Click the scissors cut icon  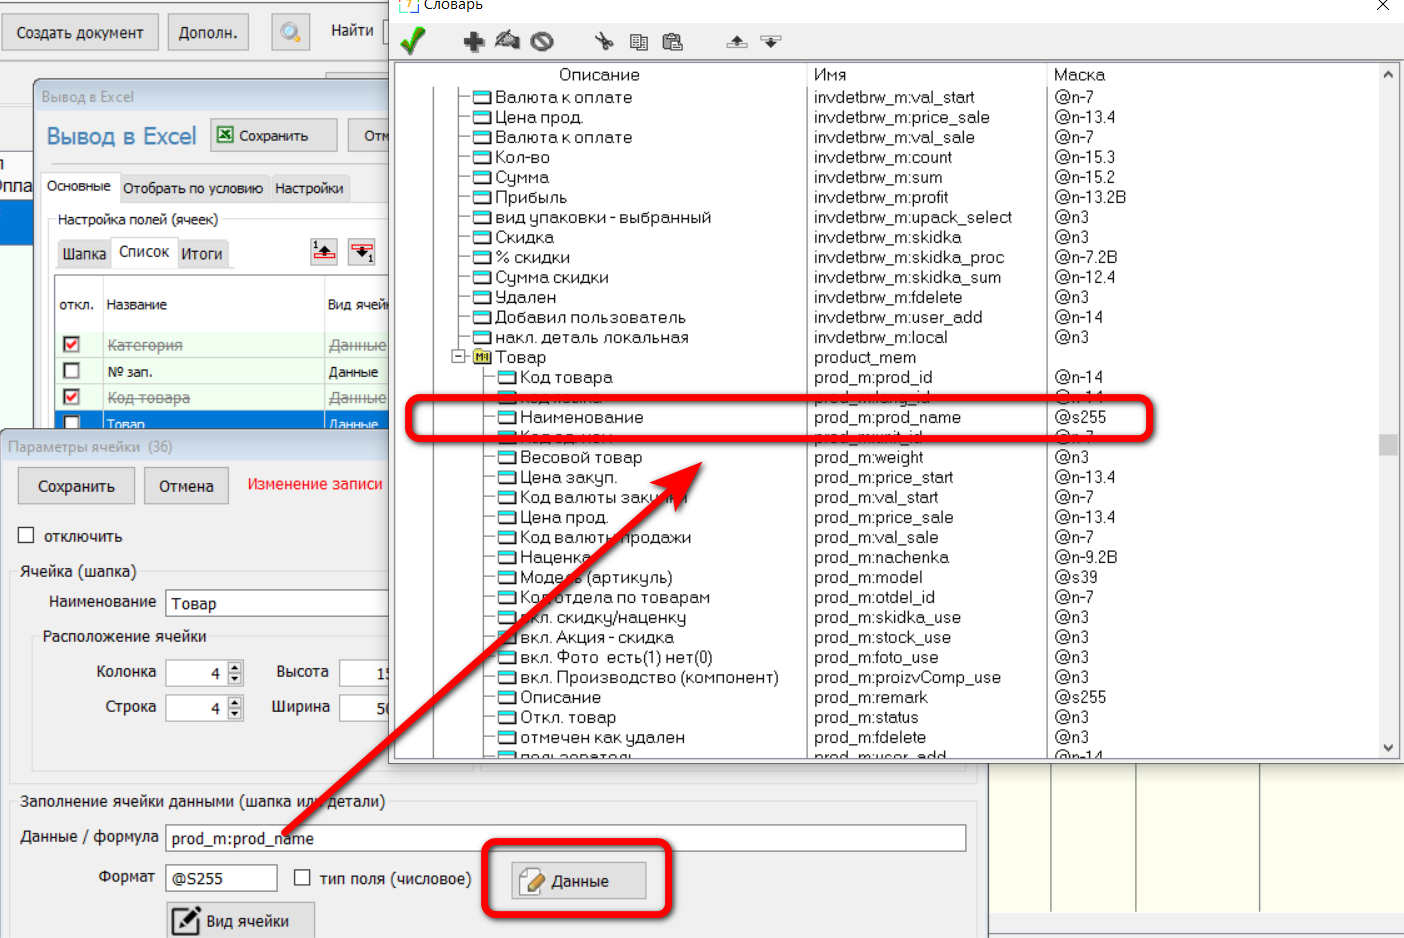[603, 41]
